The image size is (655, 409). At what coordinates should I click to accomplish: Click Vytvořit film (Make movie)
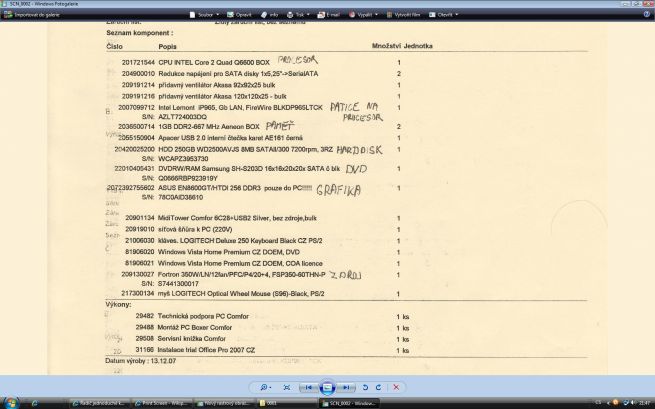pos(403,15)
